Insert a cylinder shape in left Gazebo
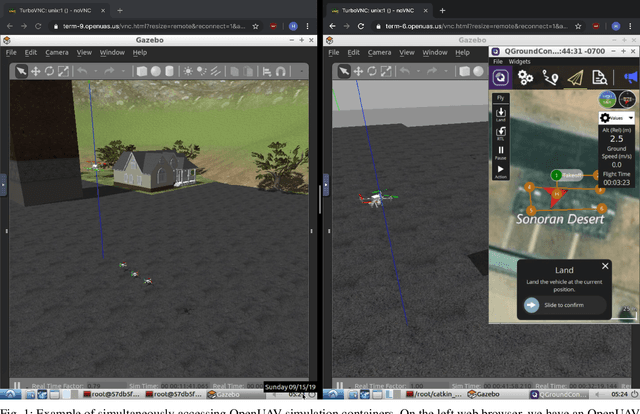This screenshot has width=640, height=414. tap(169, 71)
